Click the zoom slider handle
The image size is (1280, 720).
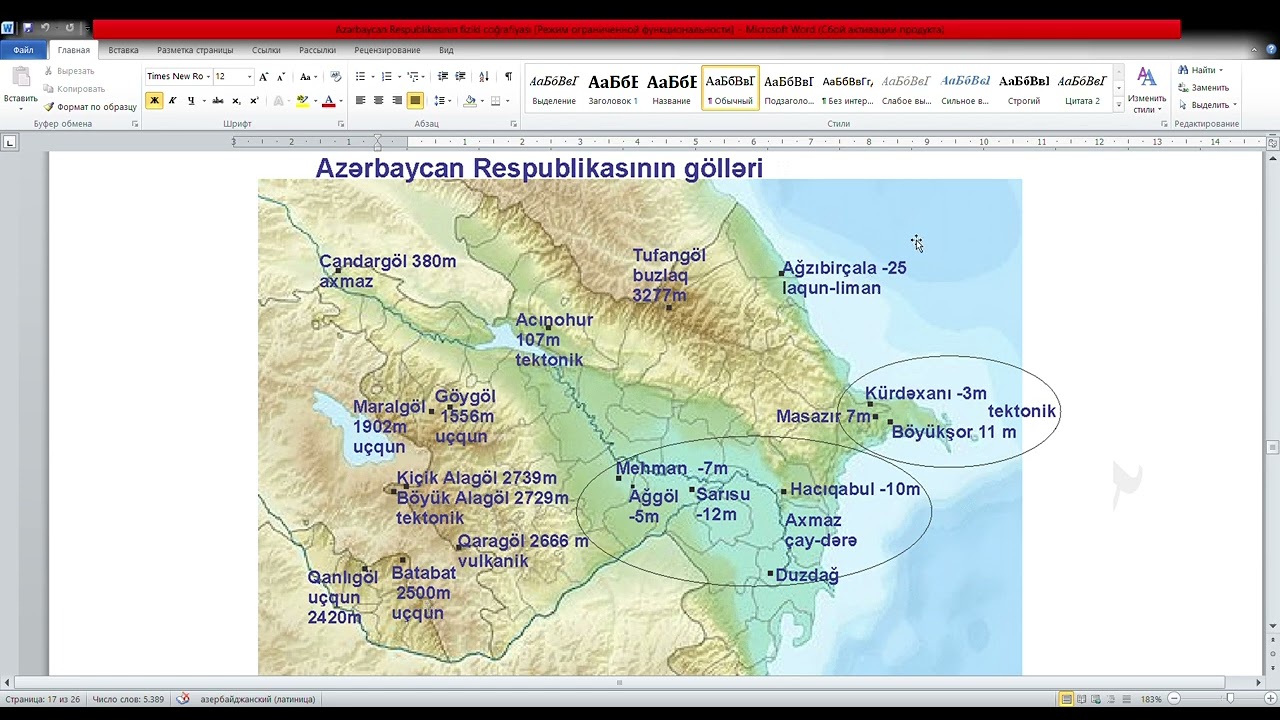1230,699
